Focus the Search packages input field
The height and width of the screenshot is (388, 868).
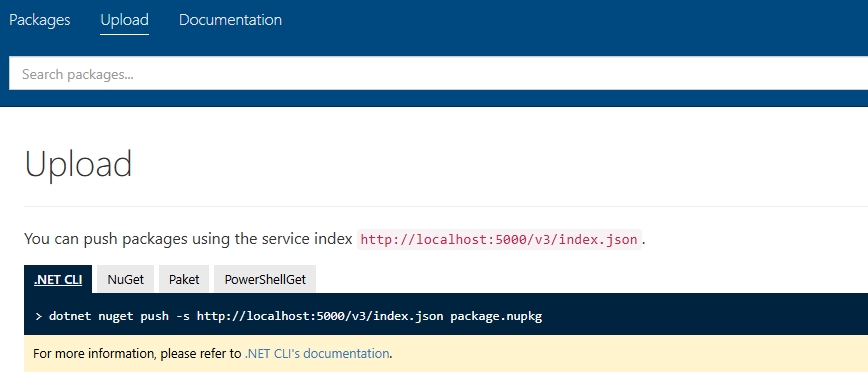(x=438, y=74)
